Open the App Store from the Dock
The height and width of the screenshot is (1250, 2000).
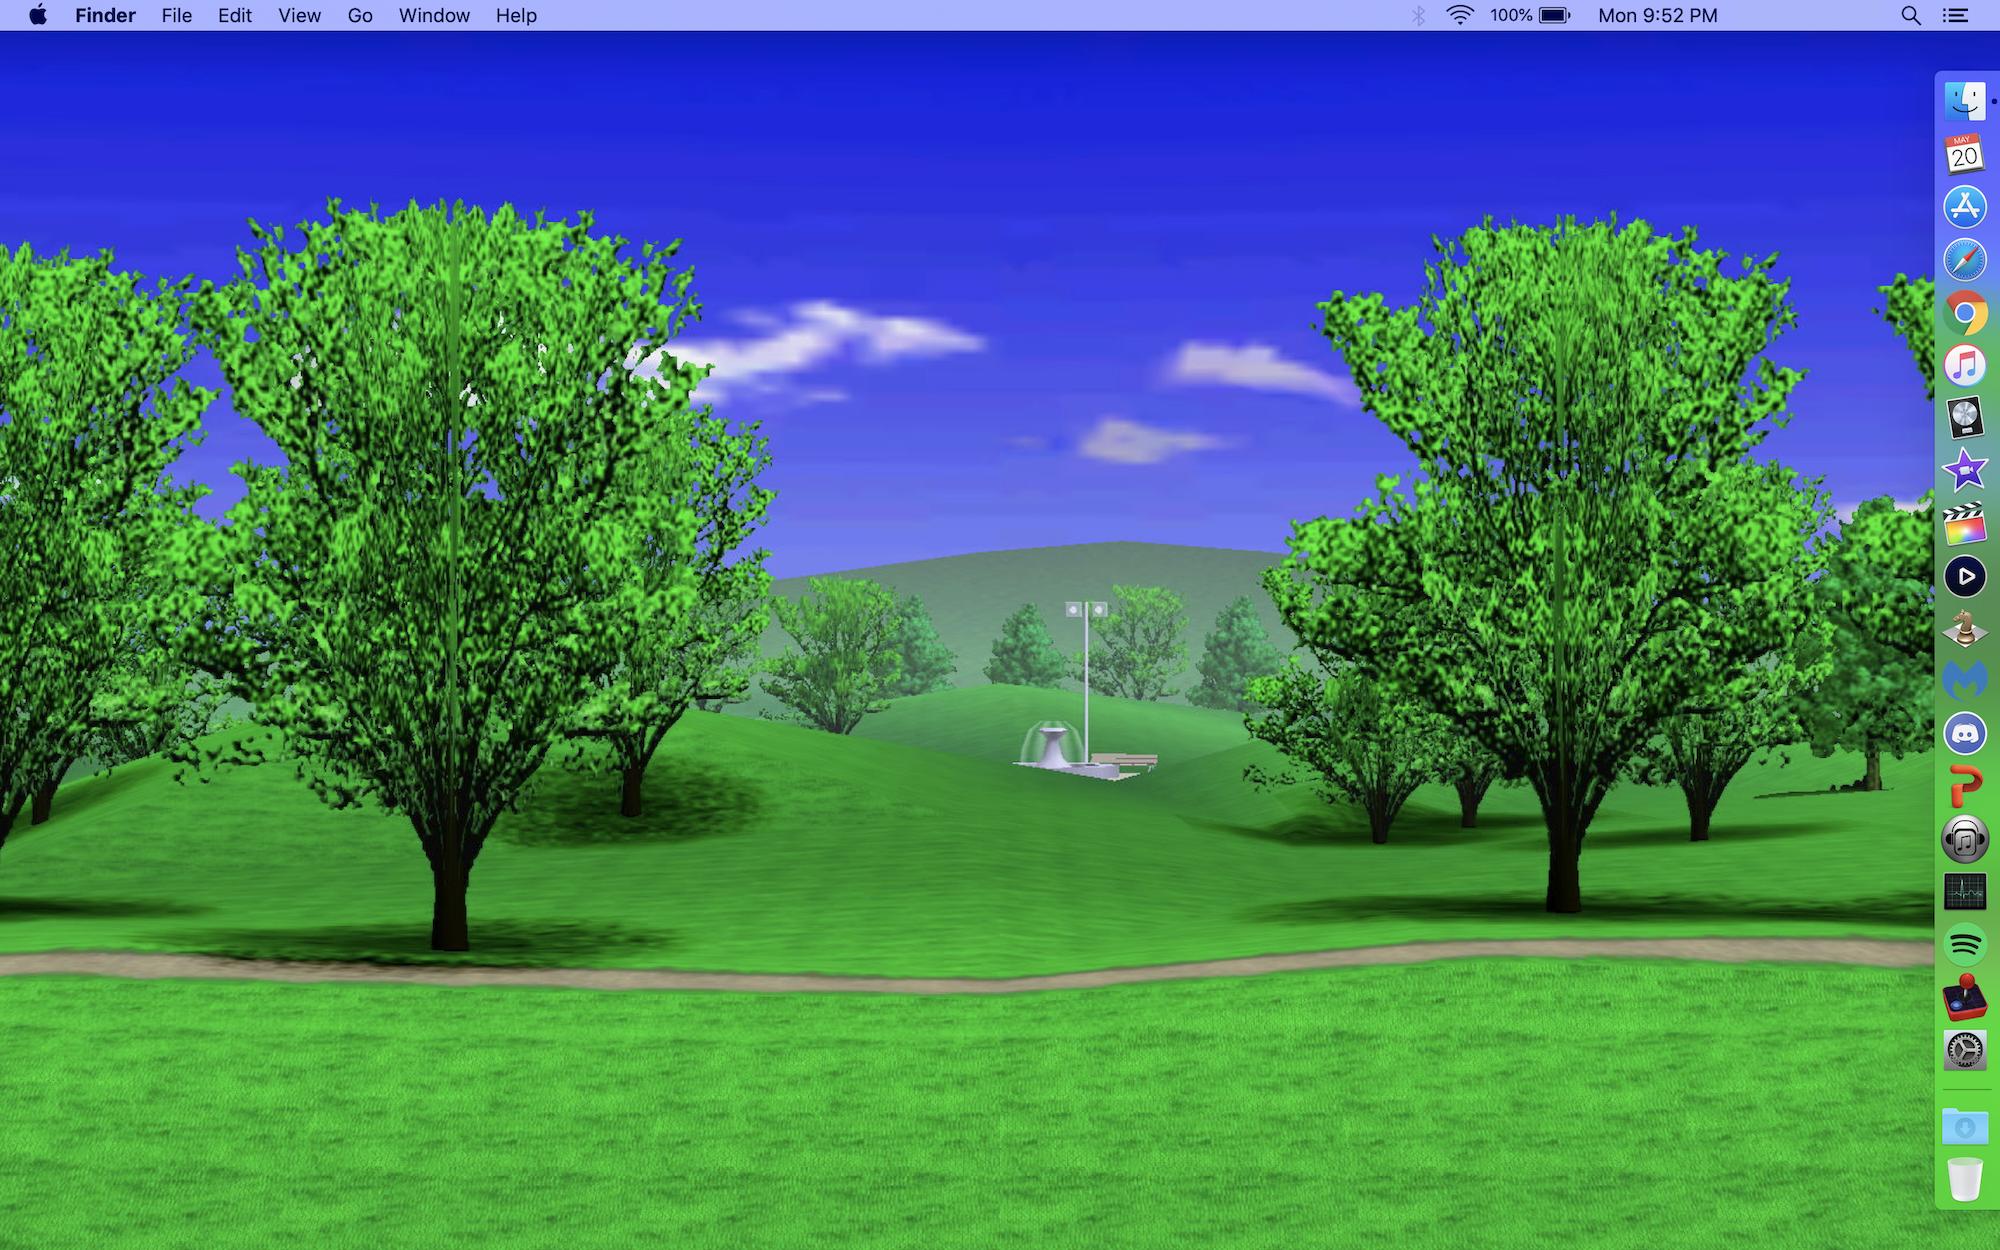pos(1964,207)
